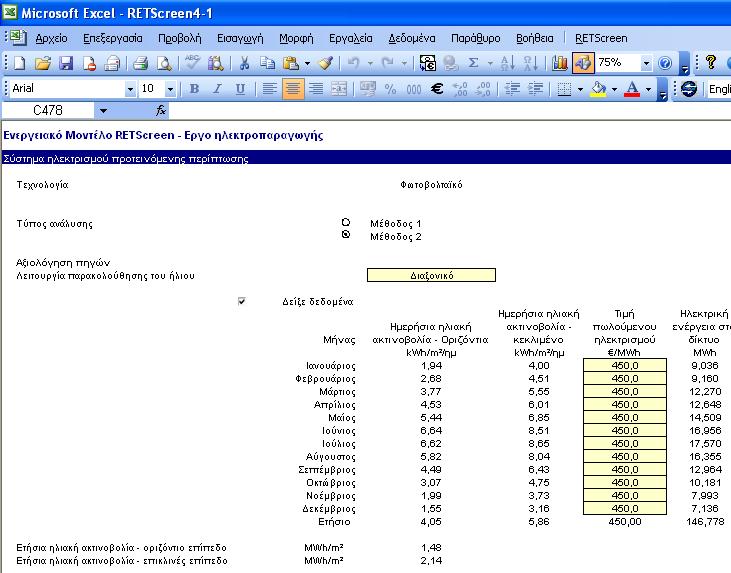Sort descending from Ω to A

coord(531,63)
